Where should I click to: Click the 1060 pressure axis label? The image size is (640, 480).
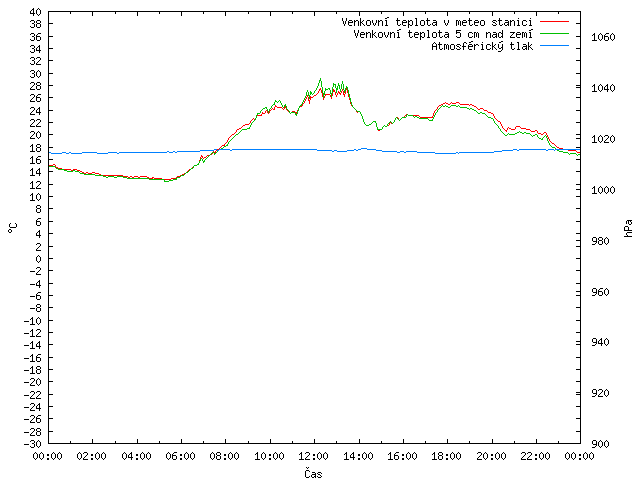tap(603, 38)
